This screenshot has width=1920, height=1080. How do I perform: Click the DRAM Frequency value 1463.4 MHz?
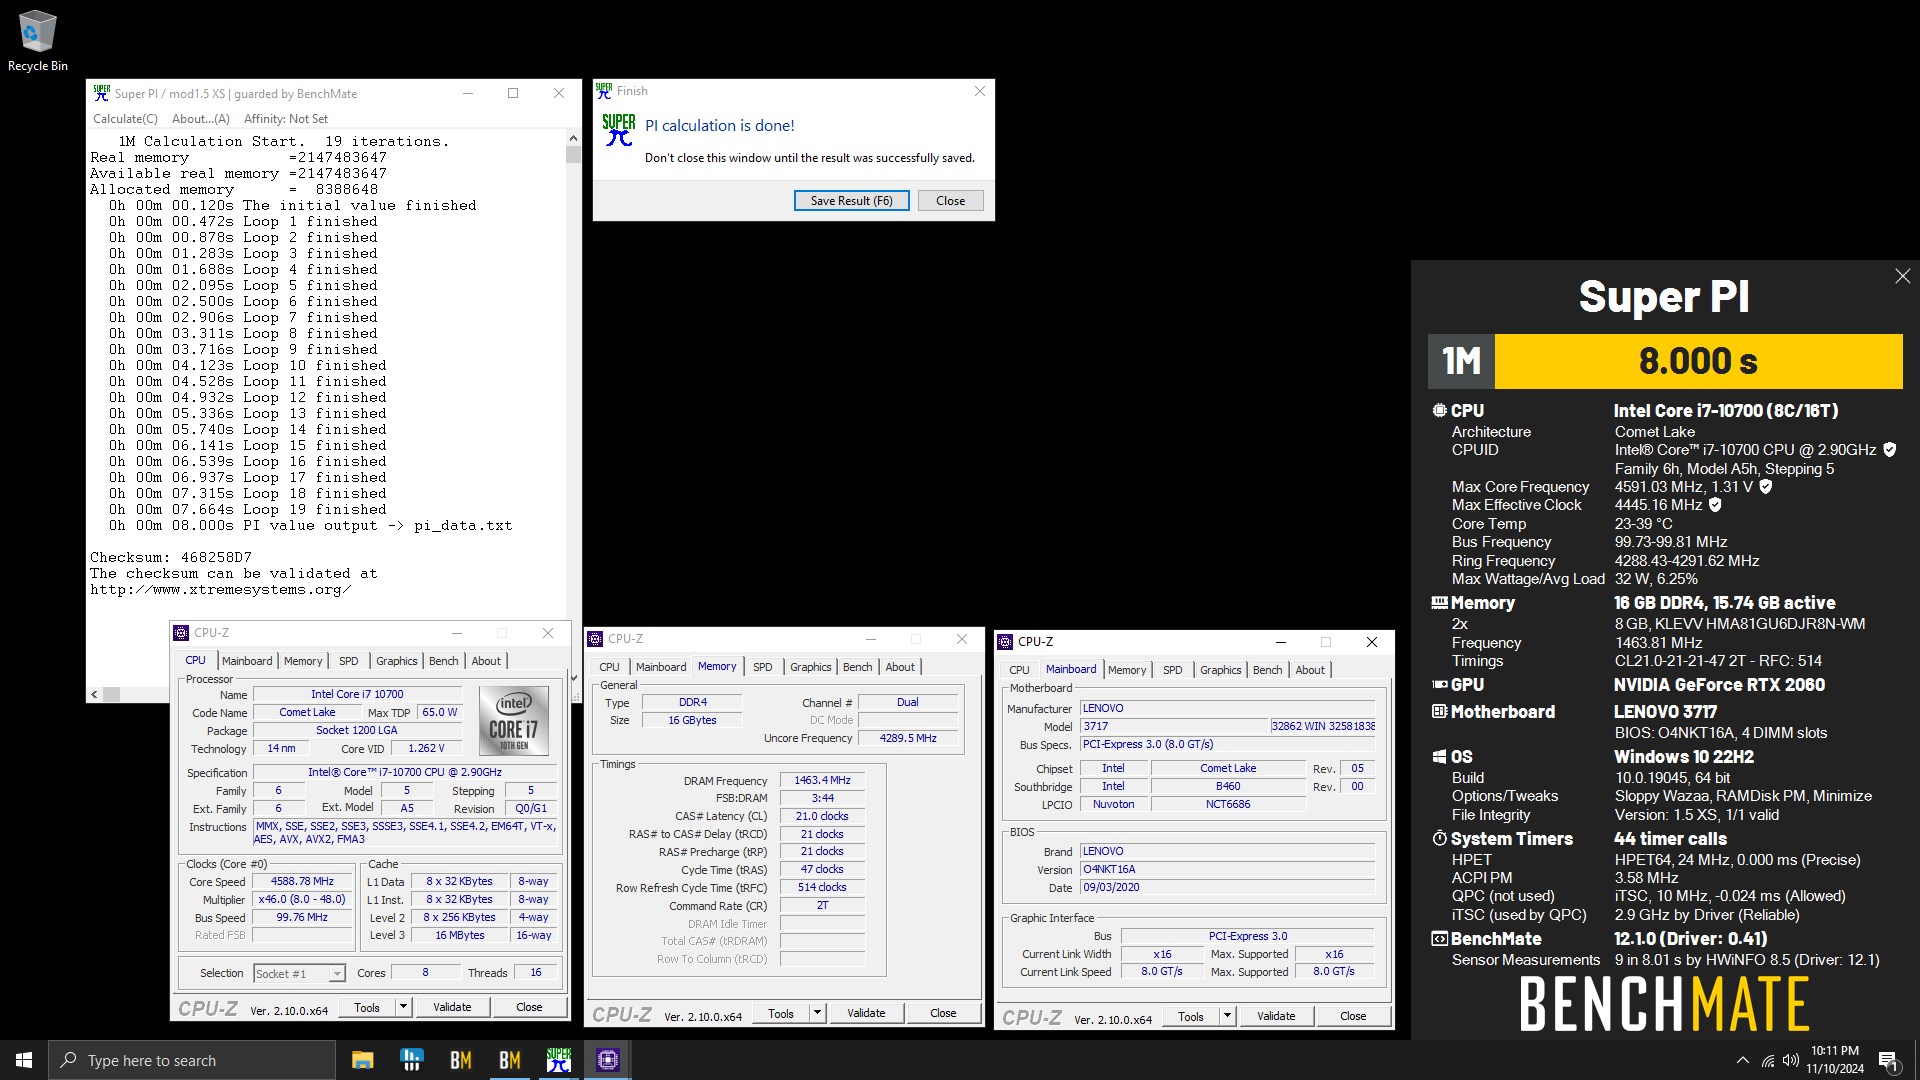tap(822, 781)
